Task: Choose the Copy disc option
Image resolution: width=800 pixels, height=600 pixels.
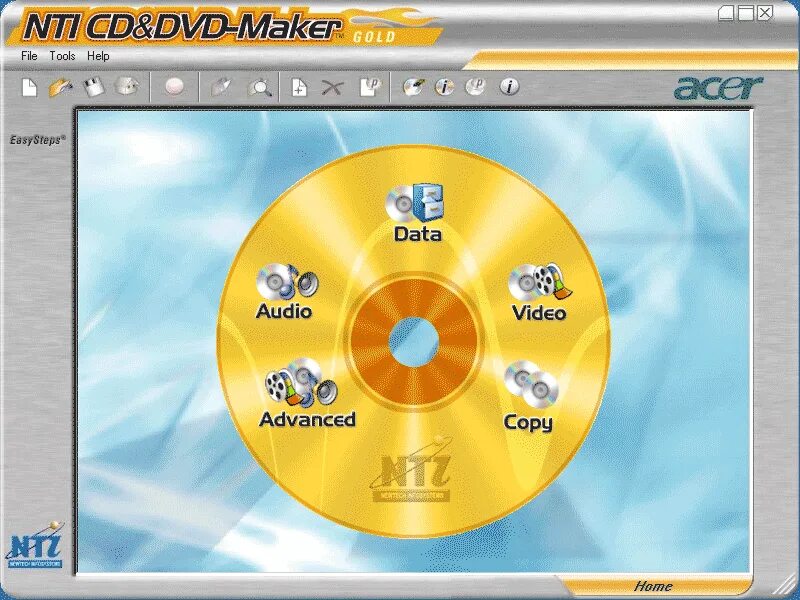Action: [x=529, y=396]
